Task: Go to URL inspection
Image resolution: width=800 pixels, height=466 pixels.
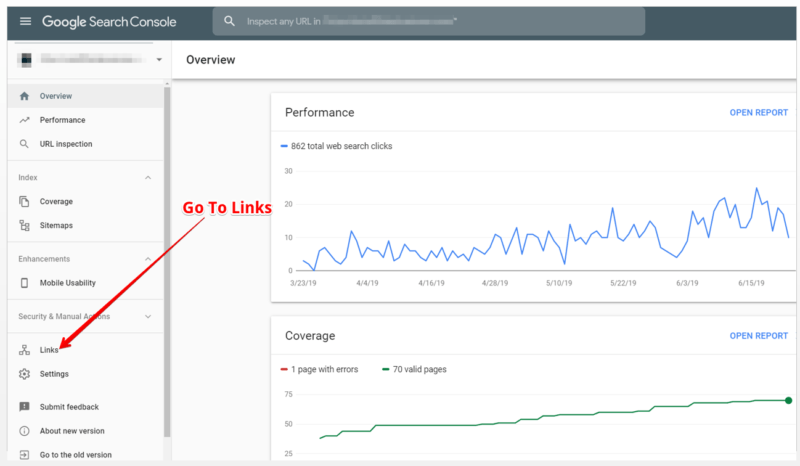Action: [86, 144]
